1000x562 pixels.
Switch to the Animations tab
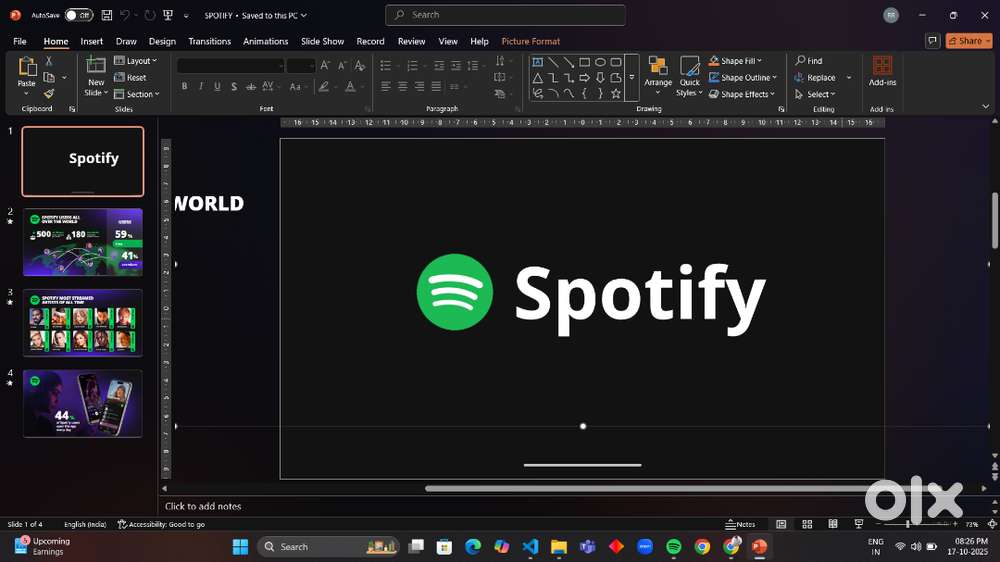(x=265, y=41)
